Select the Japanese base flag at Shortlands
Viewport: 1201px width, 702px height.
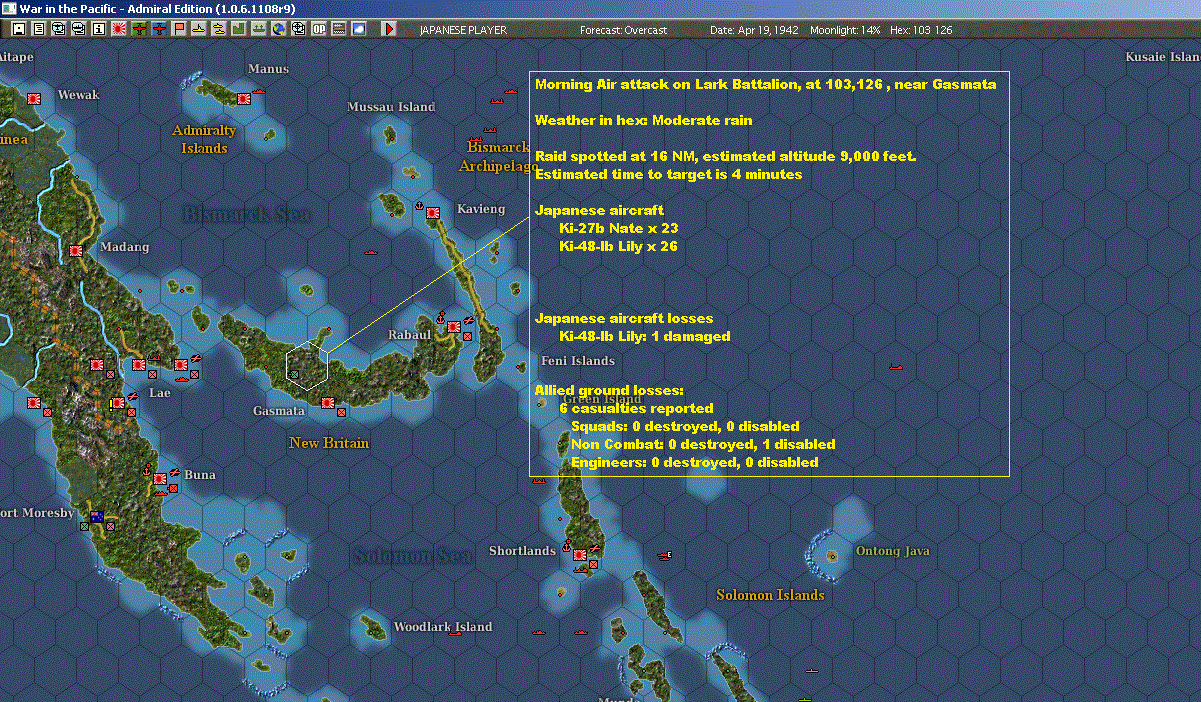tap(579, 555)
